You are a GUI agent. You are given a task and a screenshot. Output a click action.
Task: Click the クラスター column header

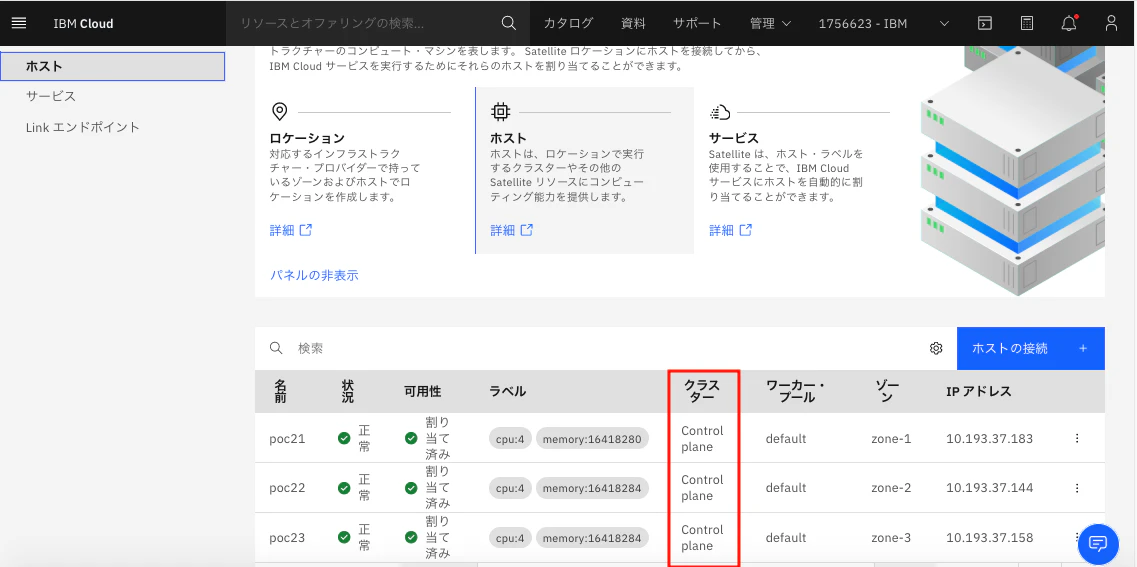click(703, 392)
